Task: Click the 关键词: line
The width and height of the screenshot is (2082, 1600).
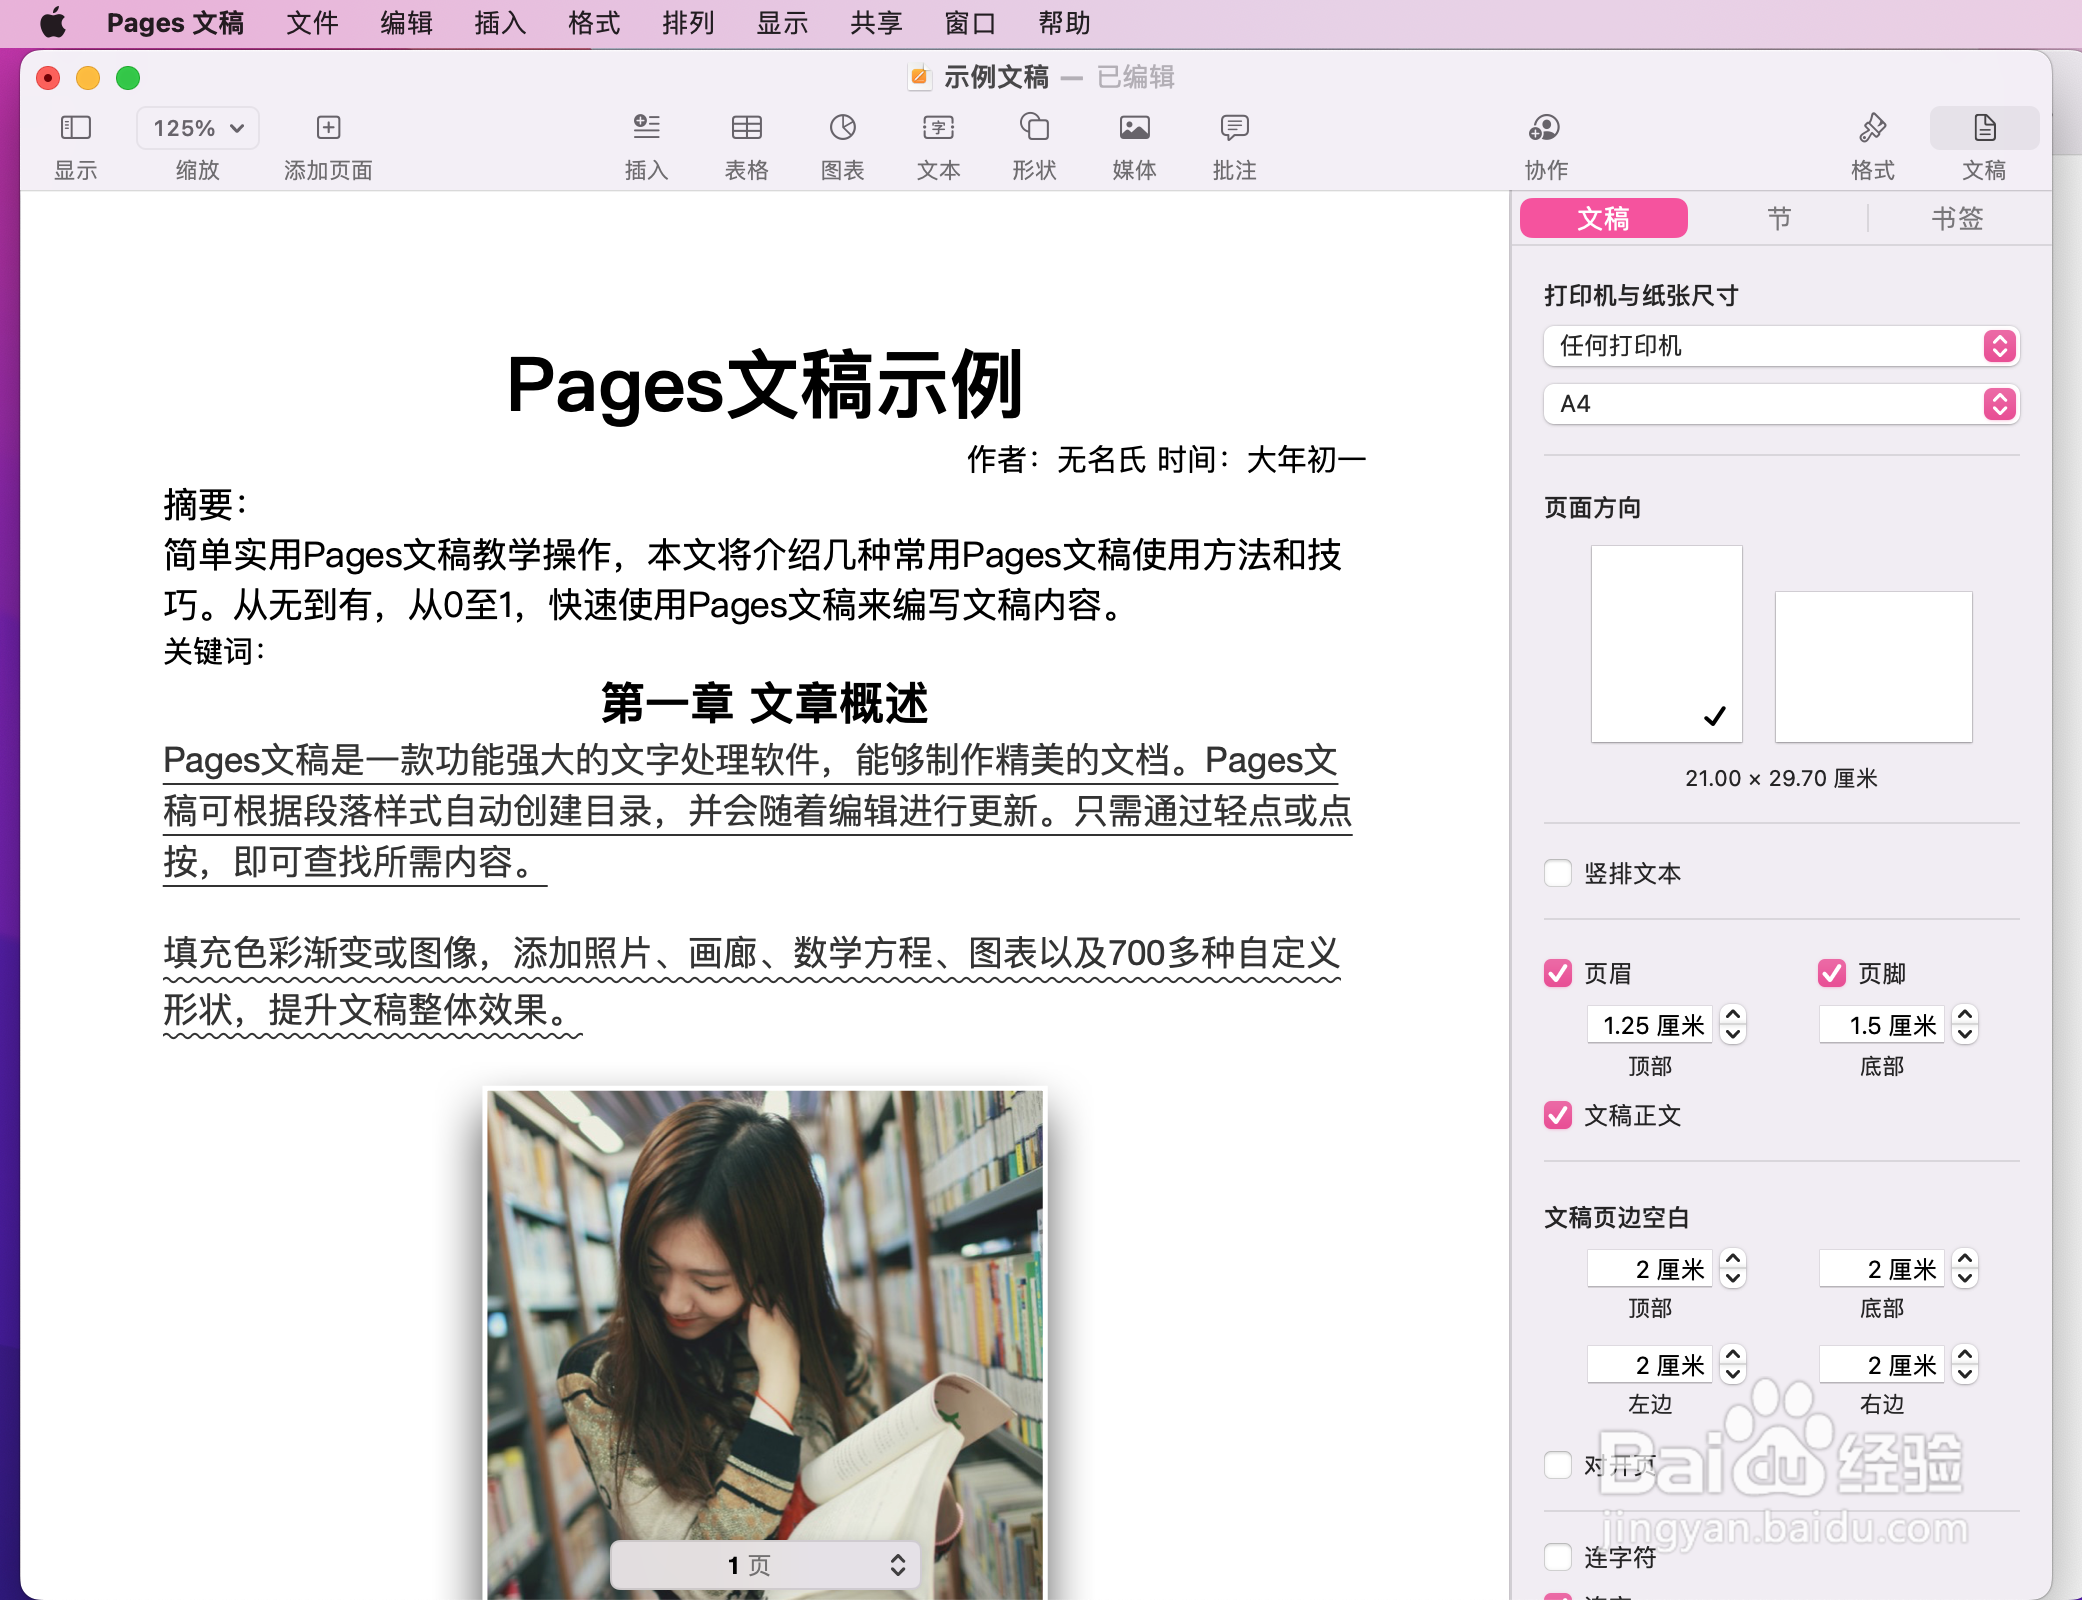Action: [214, 652]
